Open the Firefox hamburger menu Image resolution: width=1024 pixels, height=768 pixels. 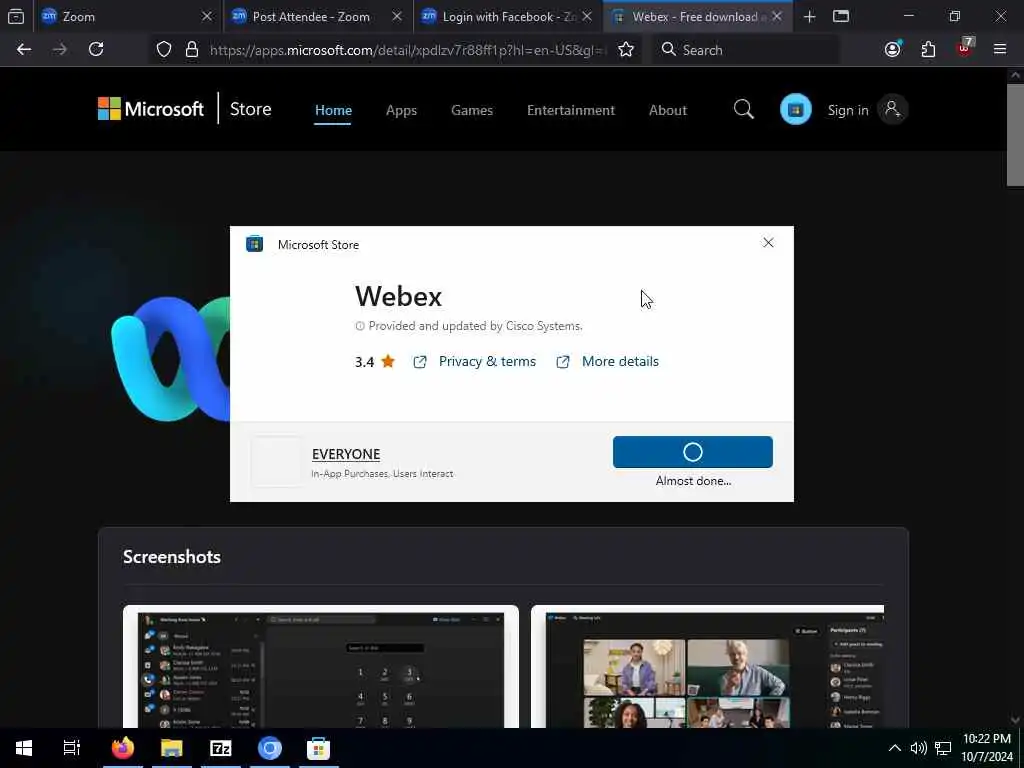click(1000, 49)
